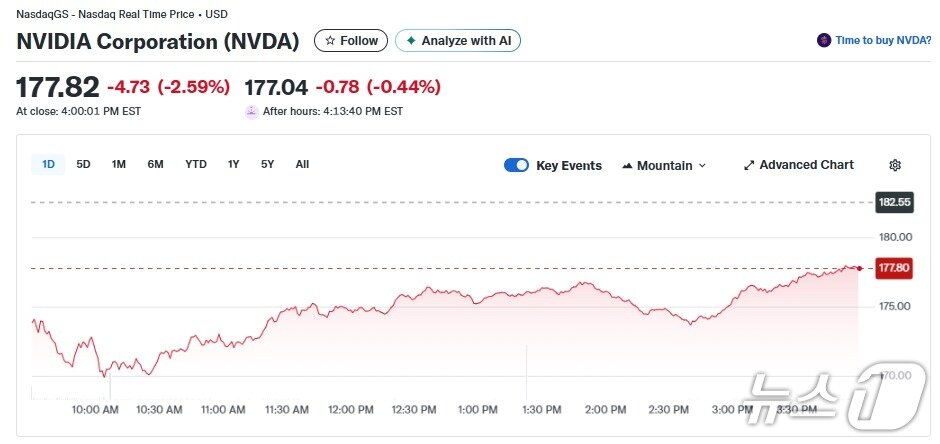The width and height of the screenshot is (940, 444).
Task: Select the 1D time range tab
Action: coord(48,164)
